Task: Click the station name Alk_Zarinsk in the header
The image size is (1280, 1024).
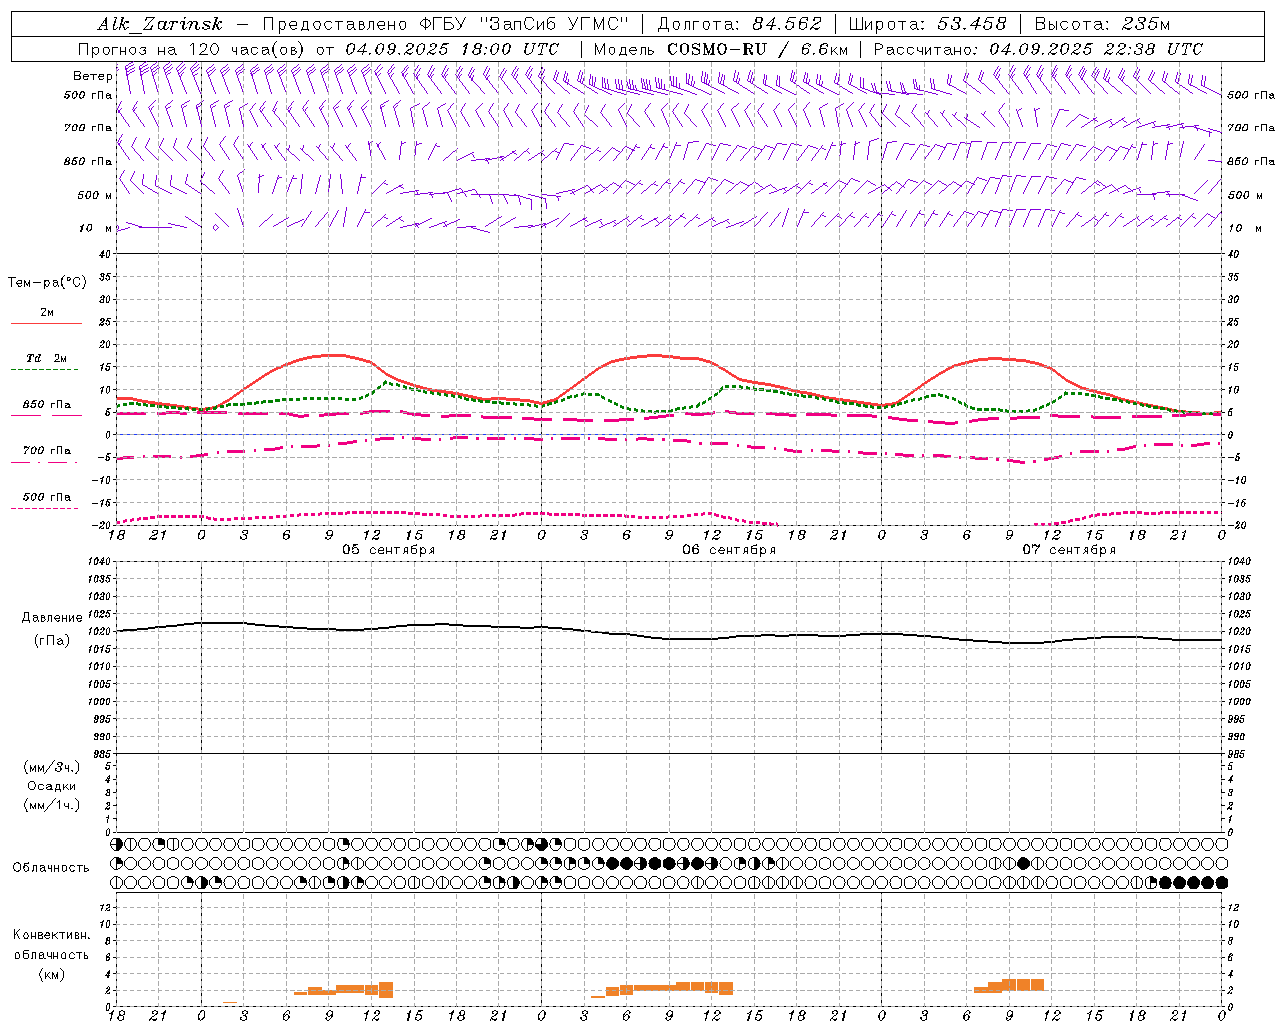Action: [x=160, y=24]
